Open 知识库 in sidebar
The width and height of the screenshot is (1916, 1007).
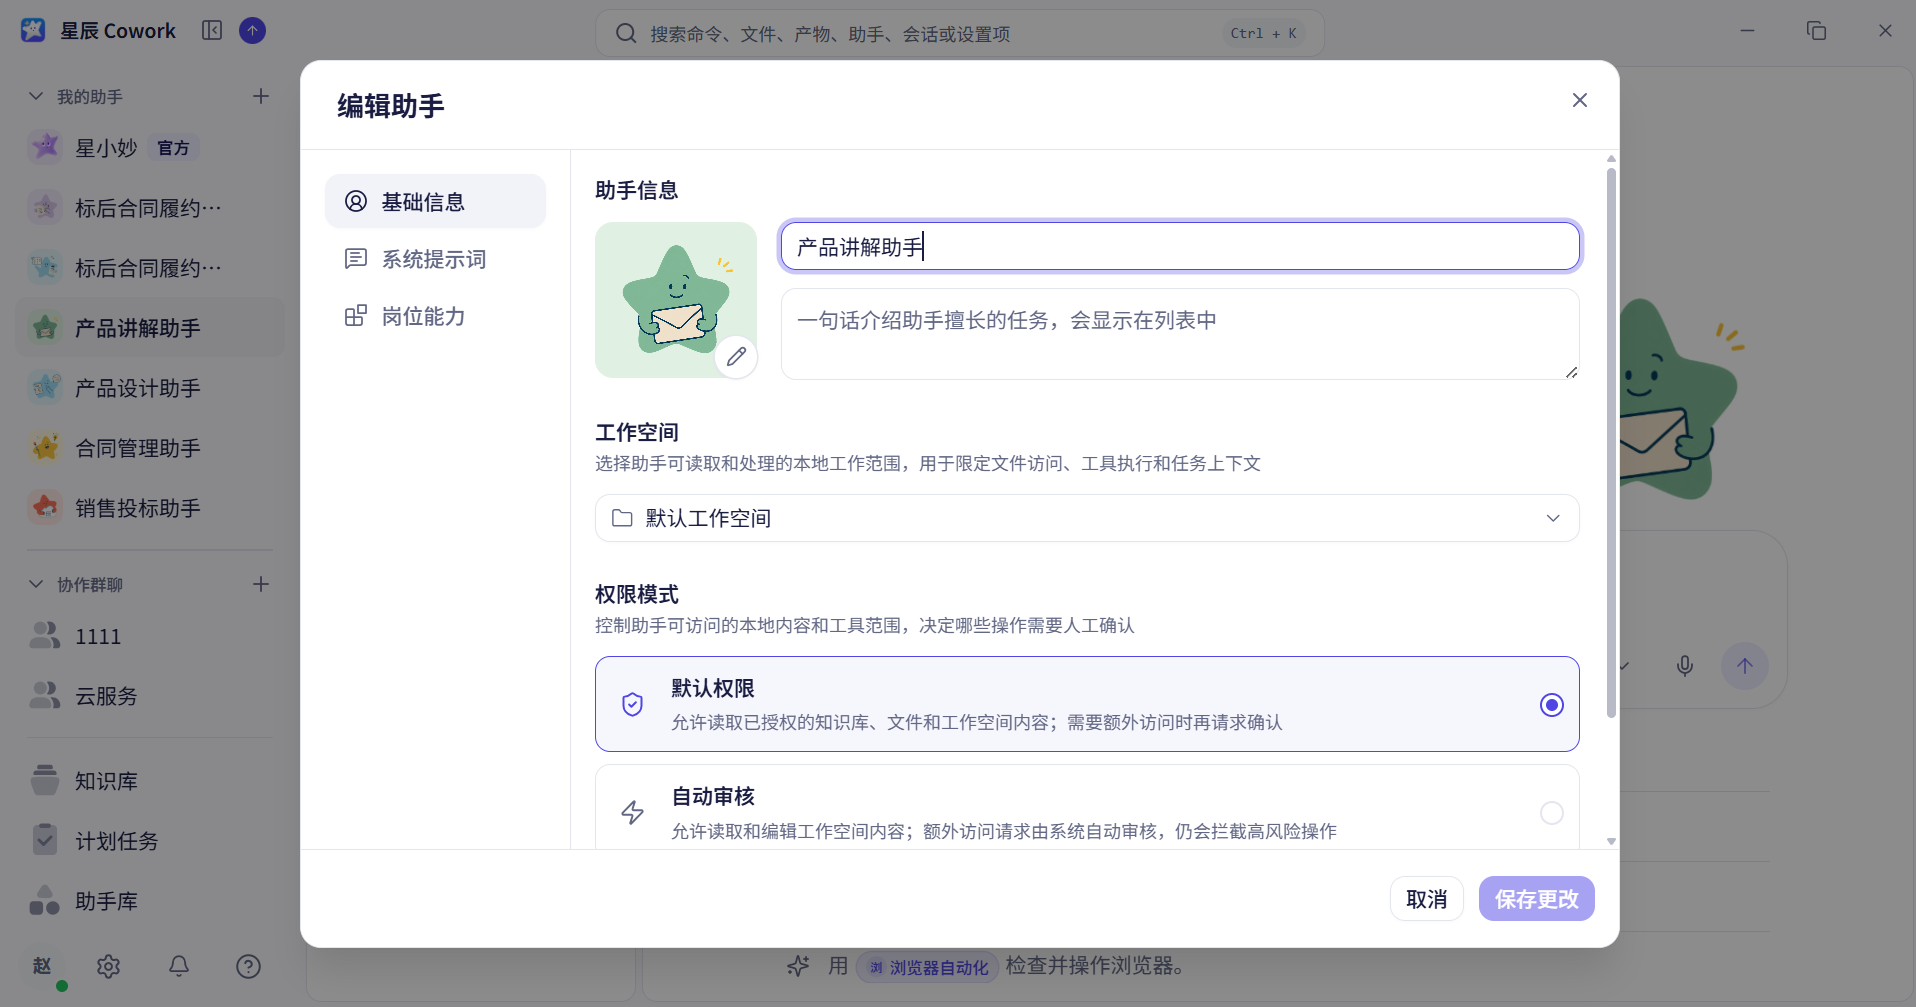[150, 781]
